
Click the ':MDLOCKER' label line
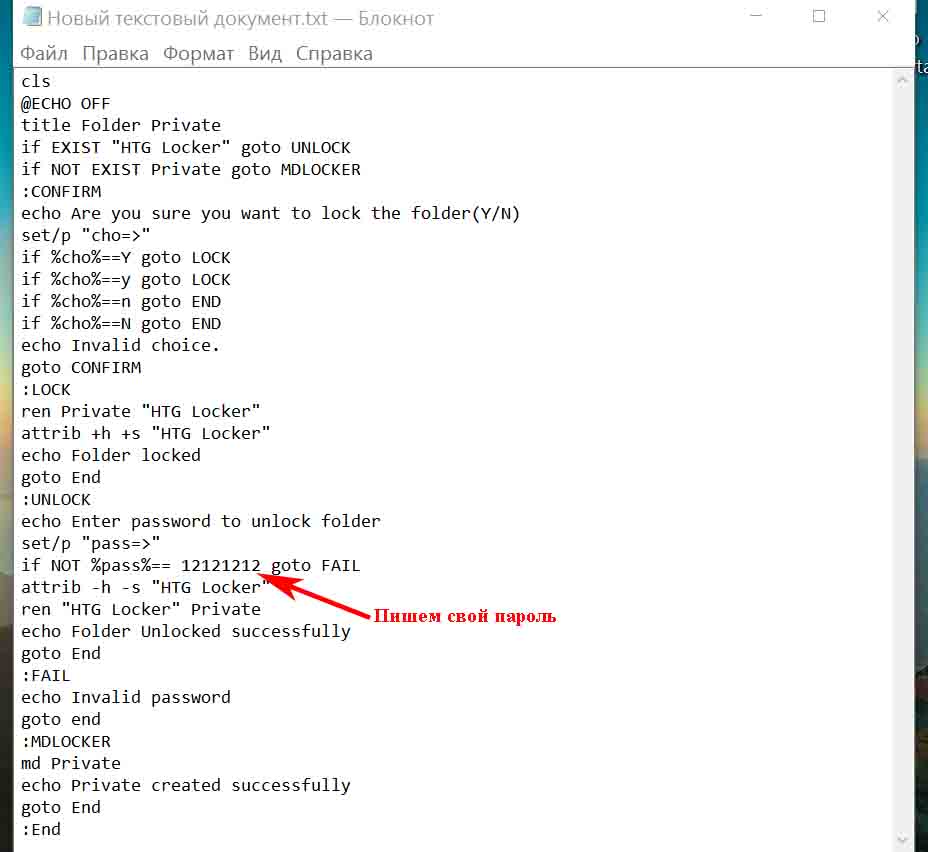tap(66, 742)
